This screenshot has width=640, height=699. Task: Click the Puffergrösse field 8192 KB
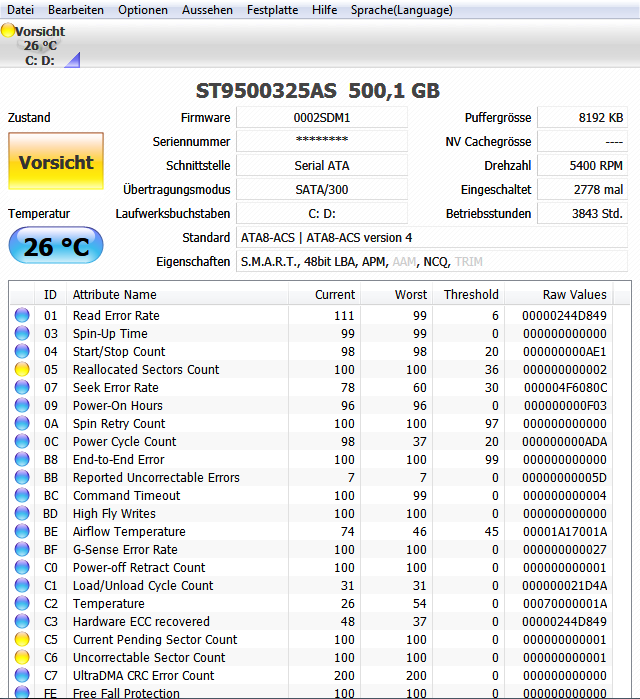[583, 118]
